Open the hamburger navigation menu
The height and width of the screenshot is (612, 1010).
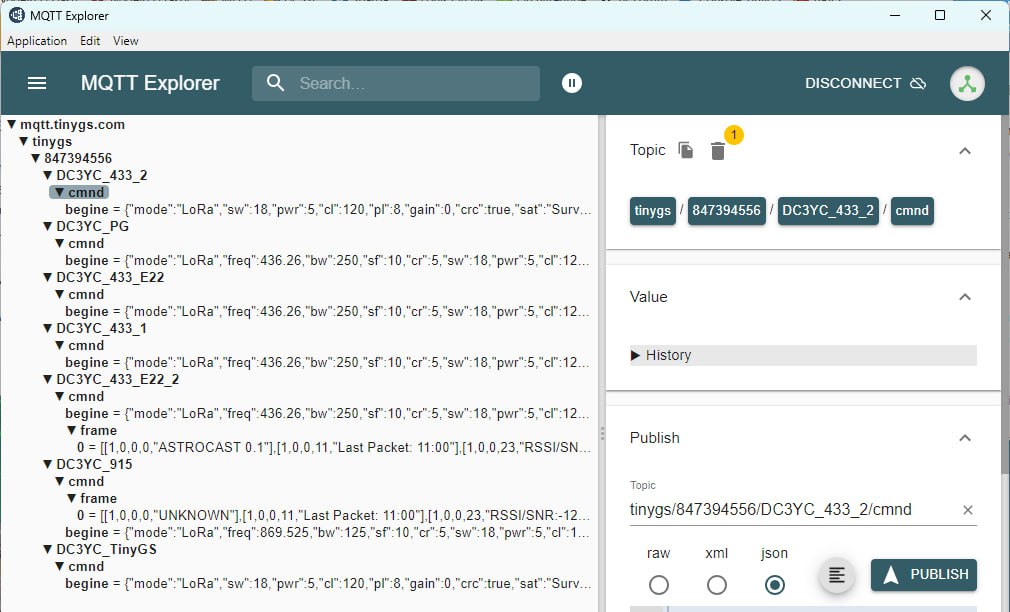(37, 83)
